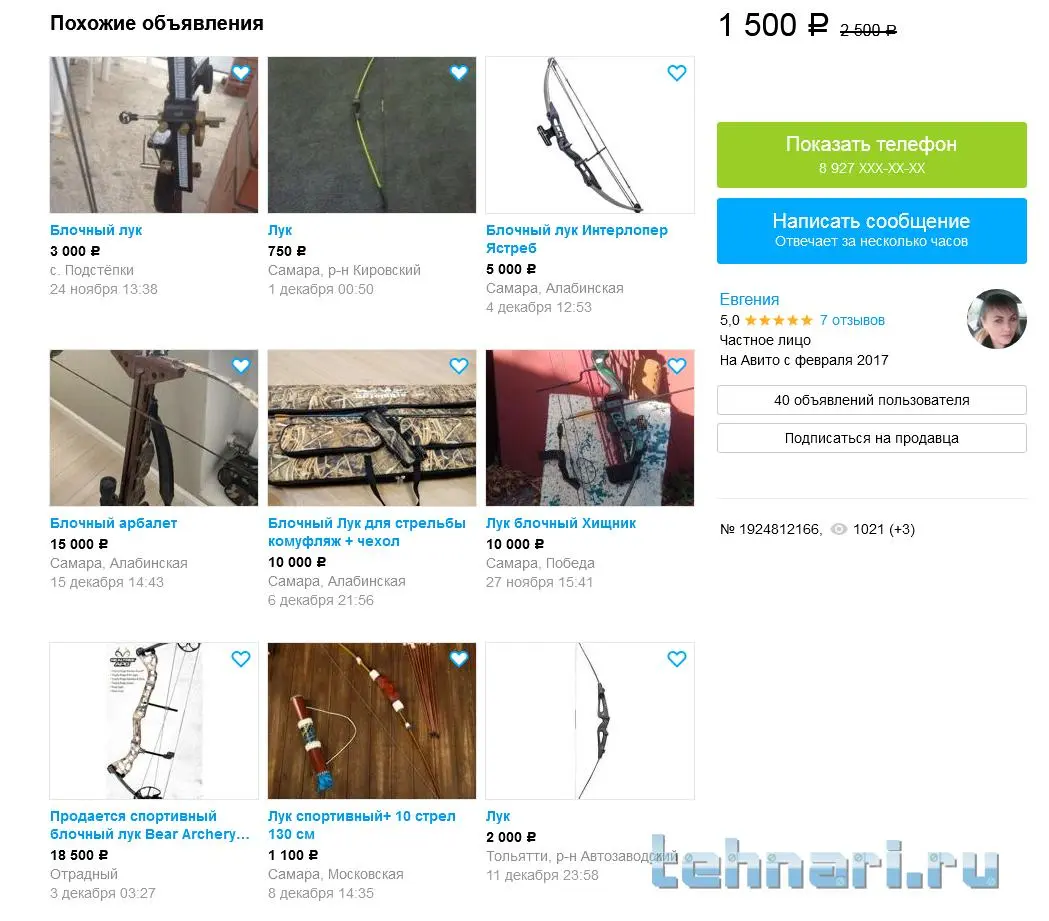1049x921 pixels.
Task: Favorite the 2 000 ₽ Тольятти bow listing
Action: pyautogui.click(x=677, y=658)
